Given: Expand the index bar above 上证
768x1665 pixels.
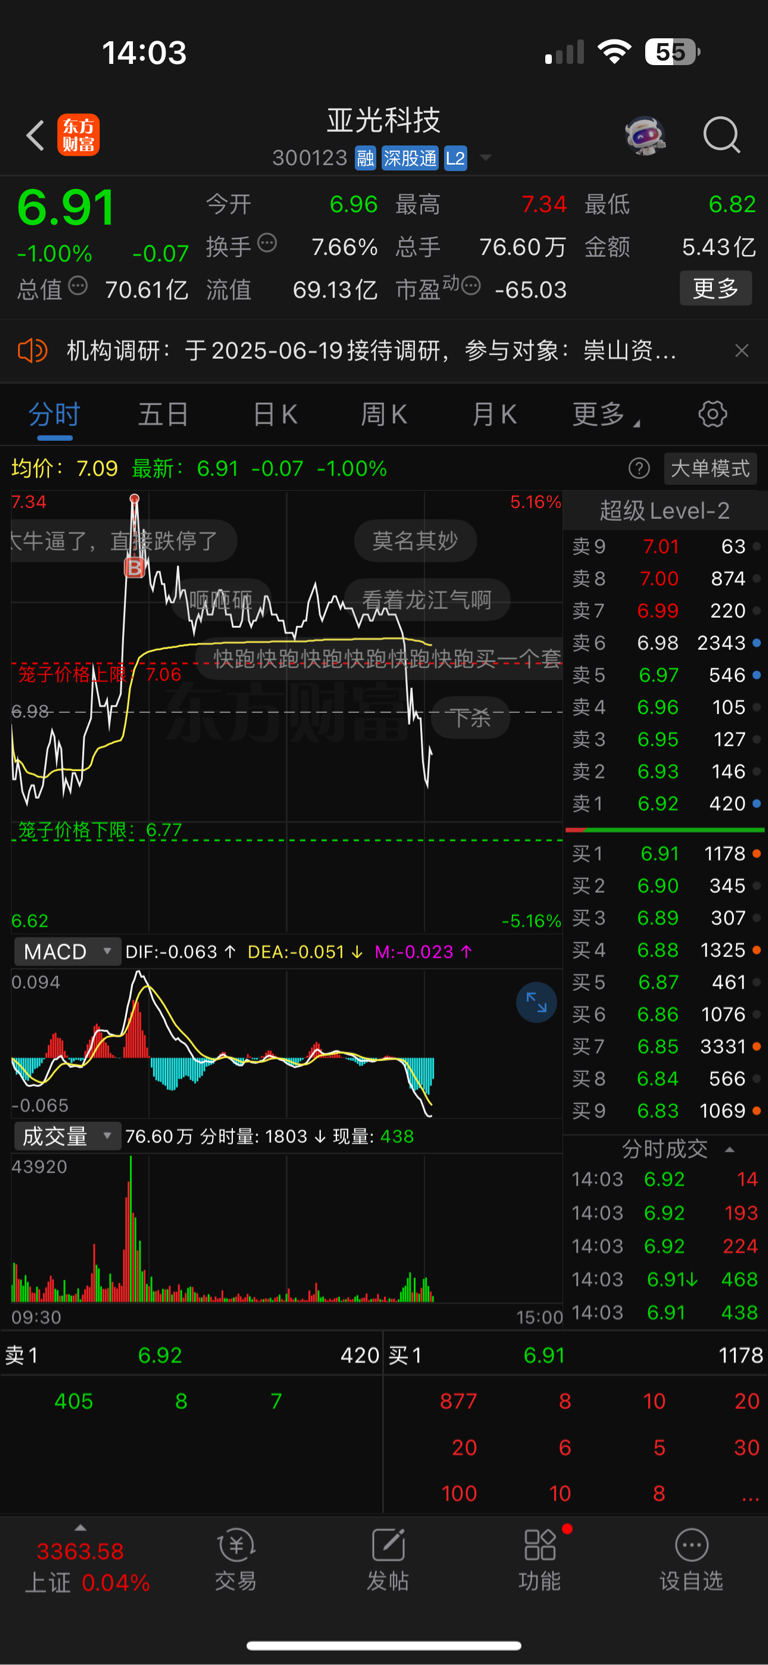Looking at the screenshot, I should [x=80, y=1527].
